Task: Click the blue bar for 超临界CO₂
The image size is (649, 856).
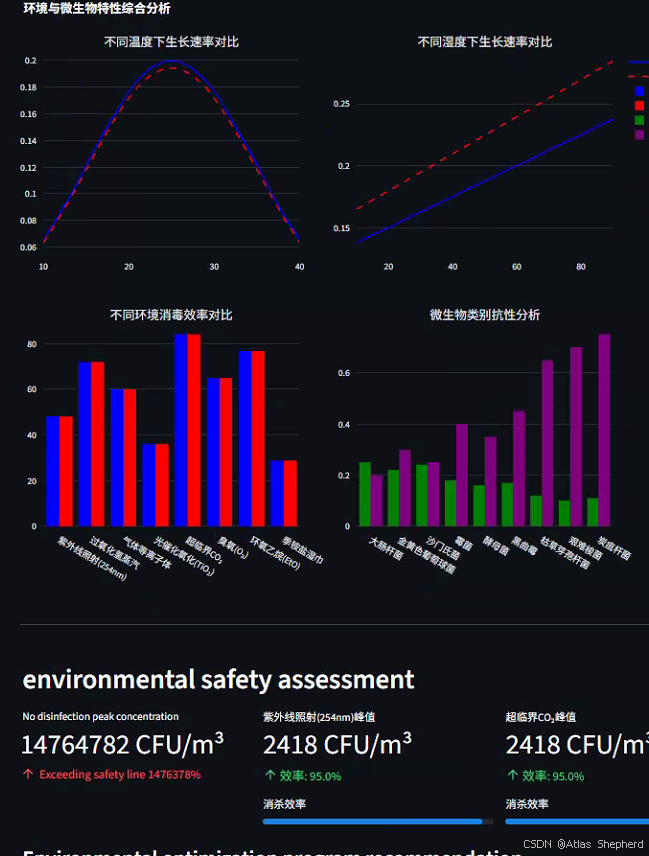Action: click(x=181, y=430)
